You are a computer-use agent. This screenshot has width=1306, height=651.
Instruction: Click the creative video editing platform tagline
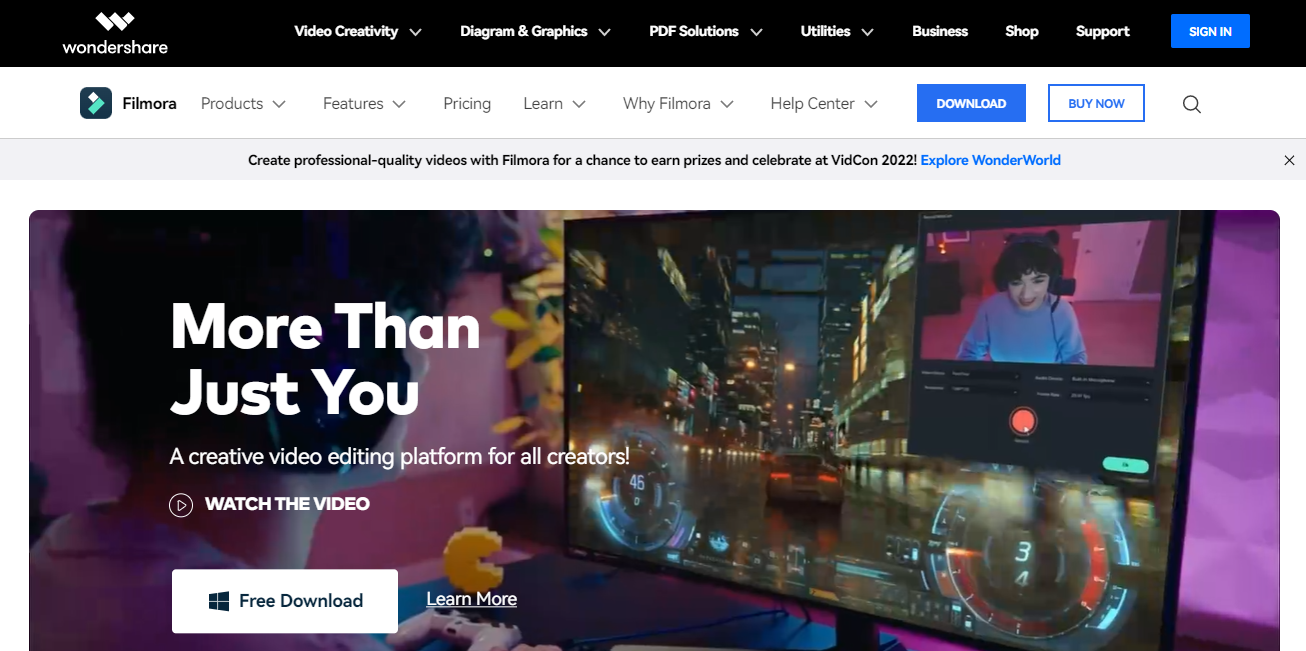400,457
